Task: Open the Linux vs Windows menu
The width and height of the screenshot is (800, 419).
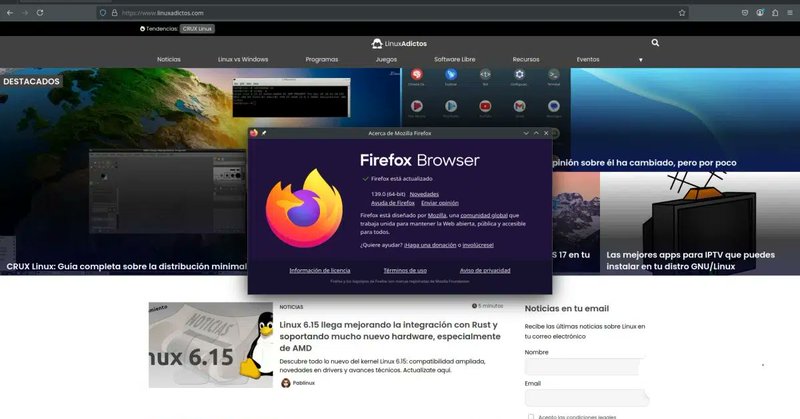Action: 243,59
